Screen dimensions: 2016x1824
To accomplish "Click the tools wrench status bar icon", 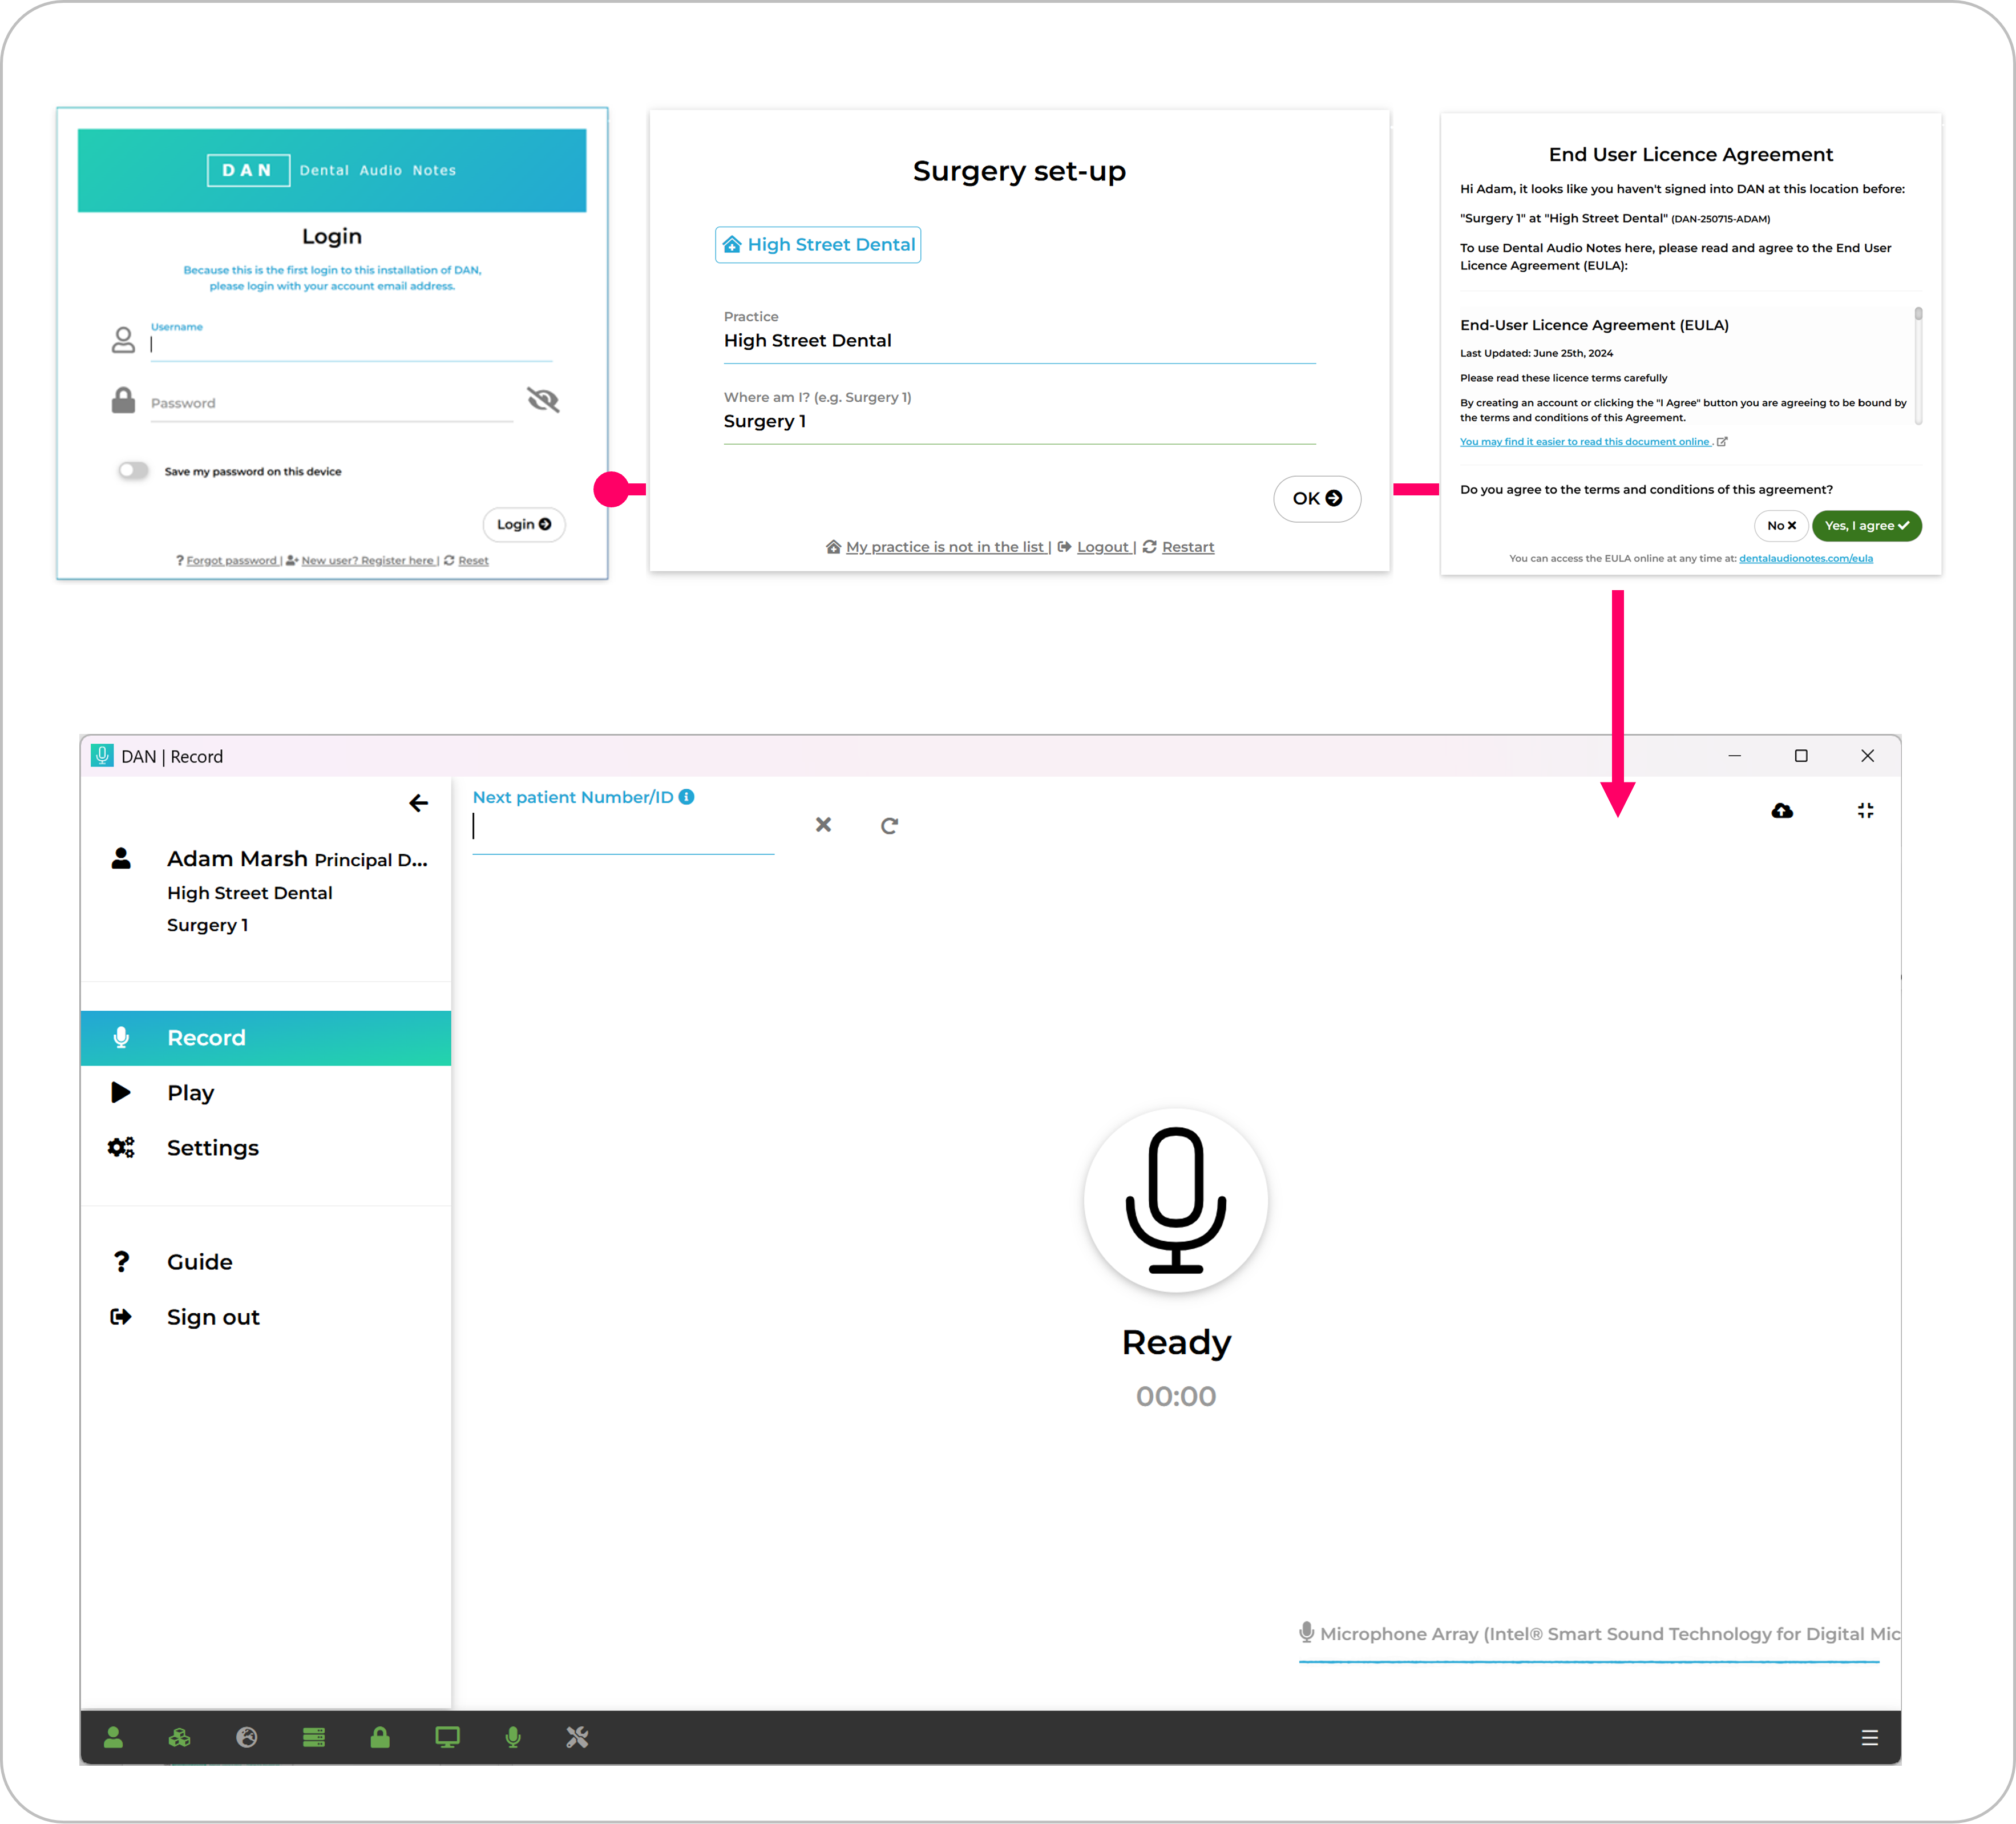I will [x=577, y=1738].
